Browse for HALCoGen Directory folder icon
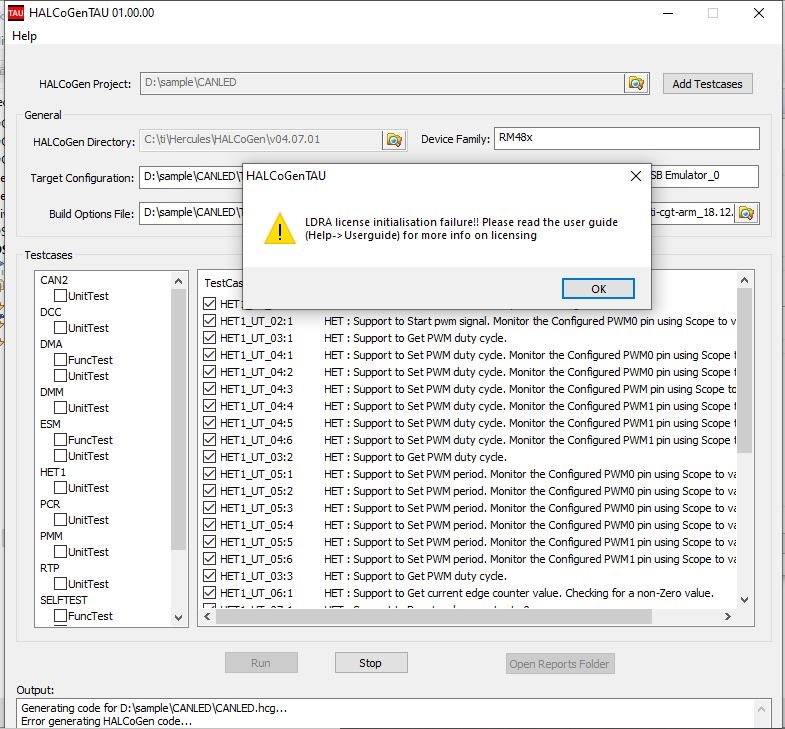 [x=394, y=140]
